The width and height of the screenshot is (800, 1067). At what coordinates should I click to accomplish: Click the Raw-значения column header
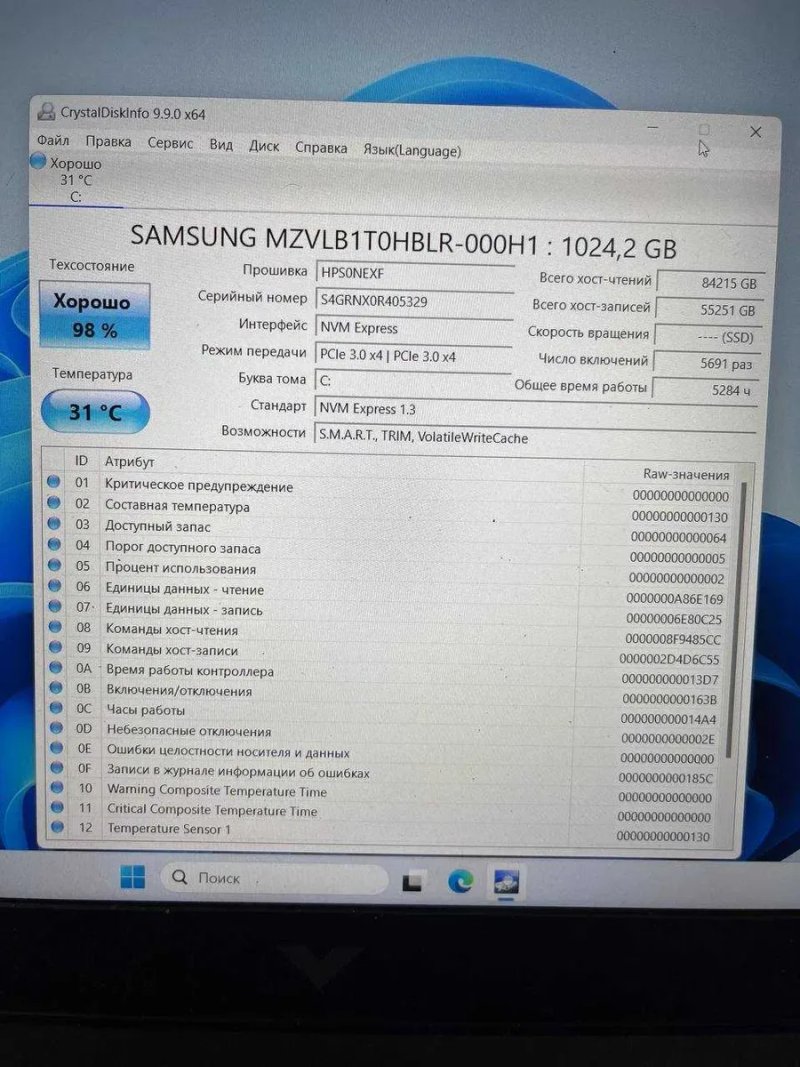[686, 474]
